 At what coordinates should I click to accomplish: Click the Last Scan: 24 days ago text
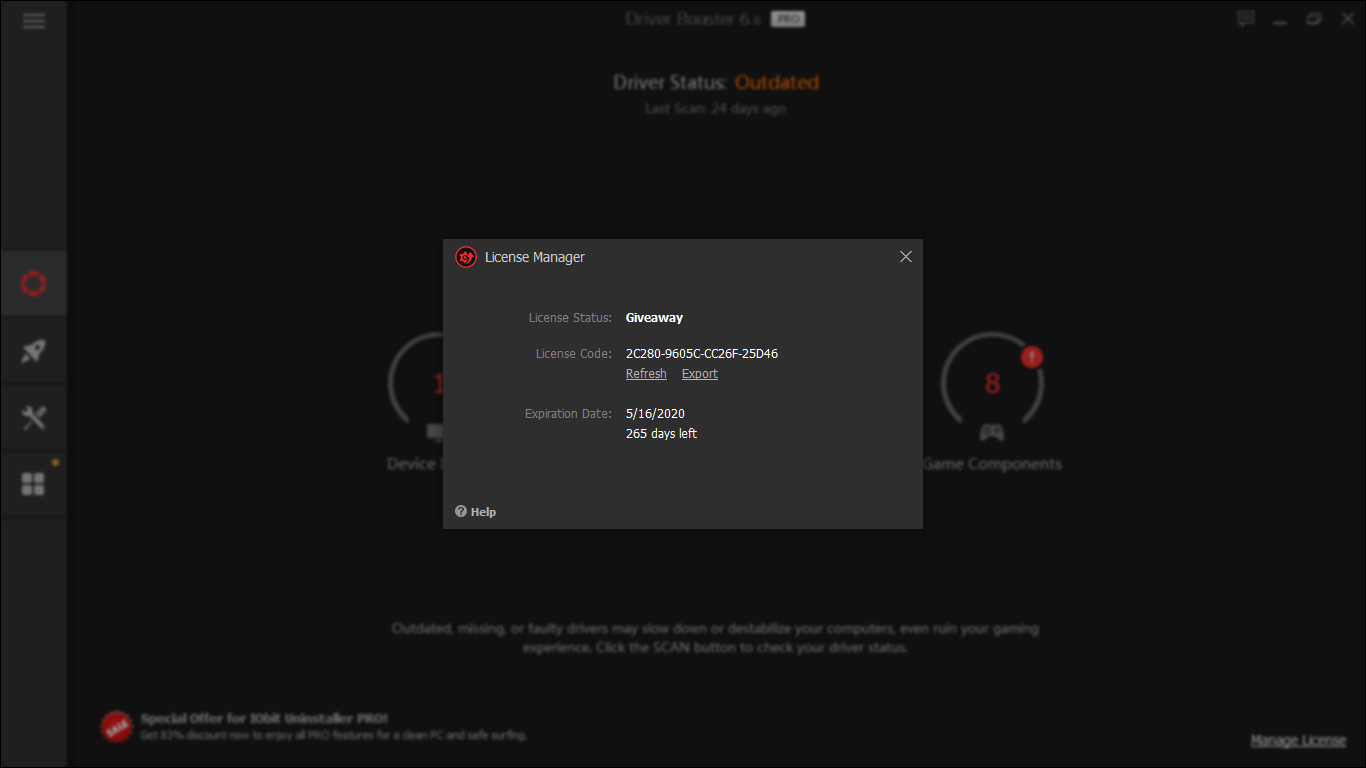pyautogui.click(x=715, y=109)
